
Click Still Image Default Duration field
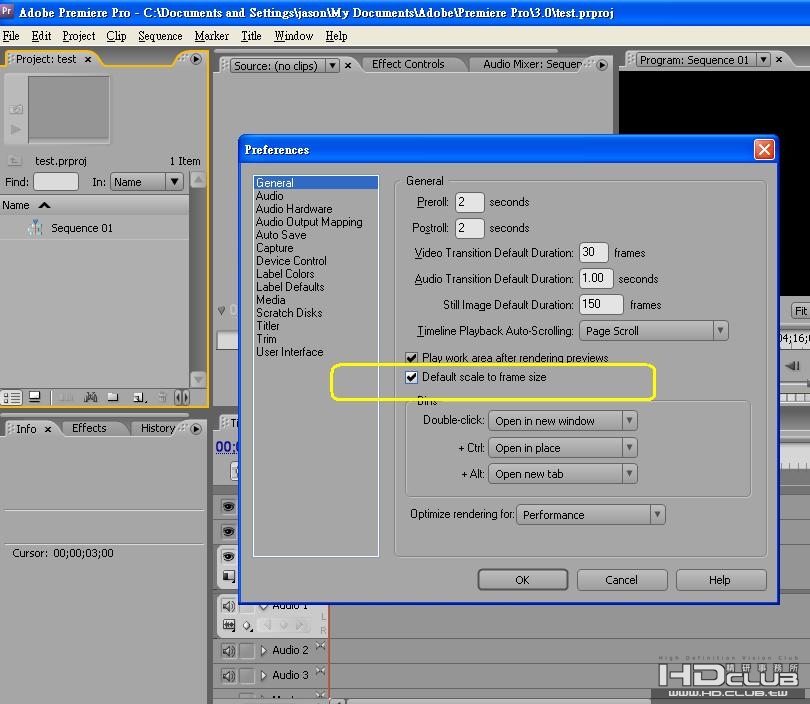coord(601,305)
